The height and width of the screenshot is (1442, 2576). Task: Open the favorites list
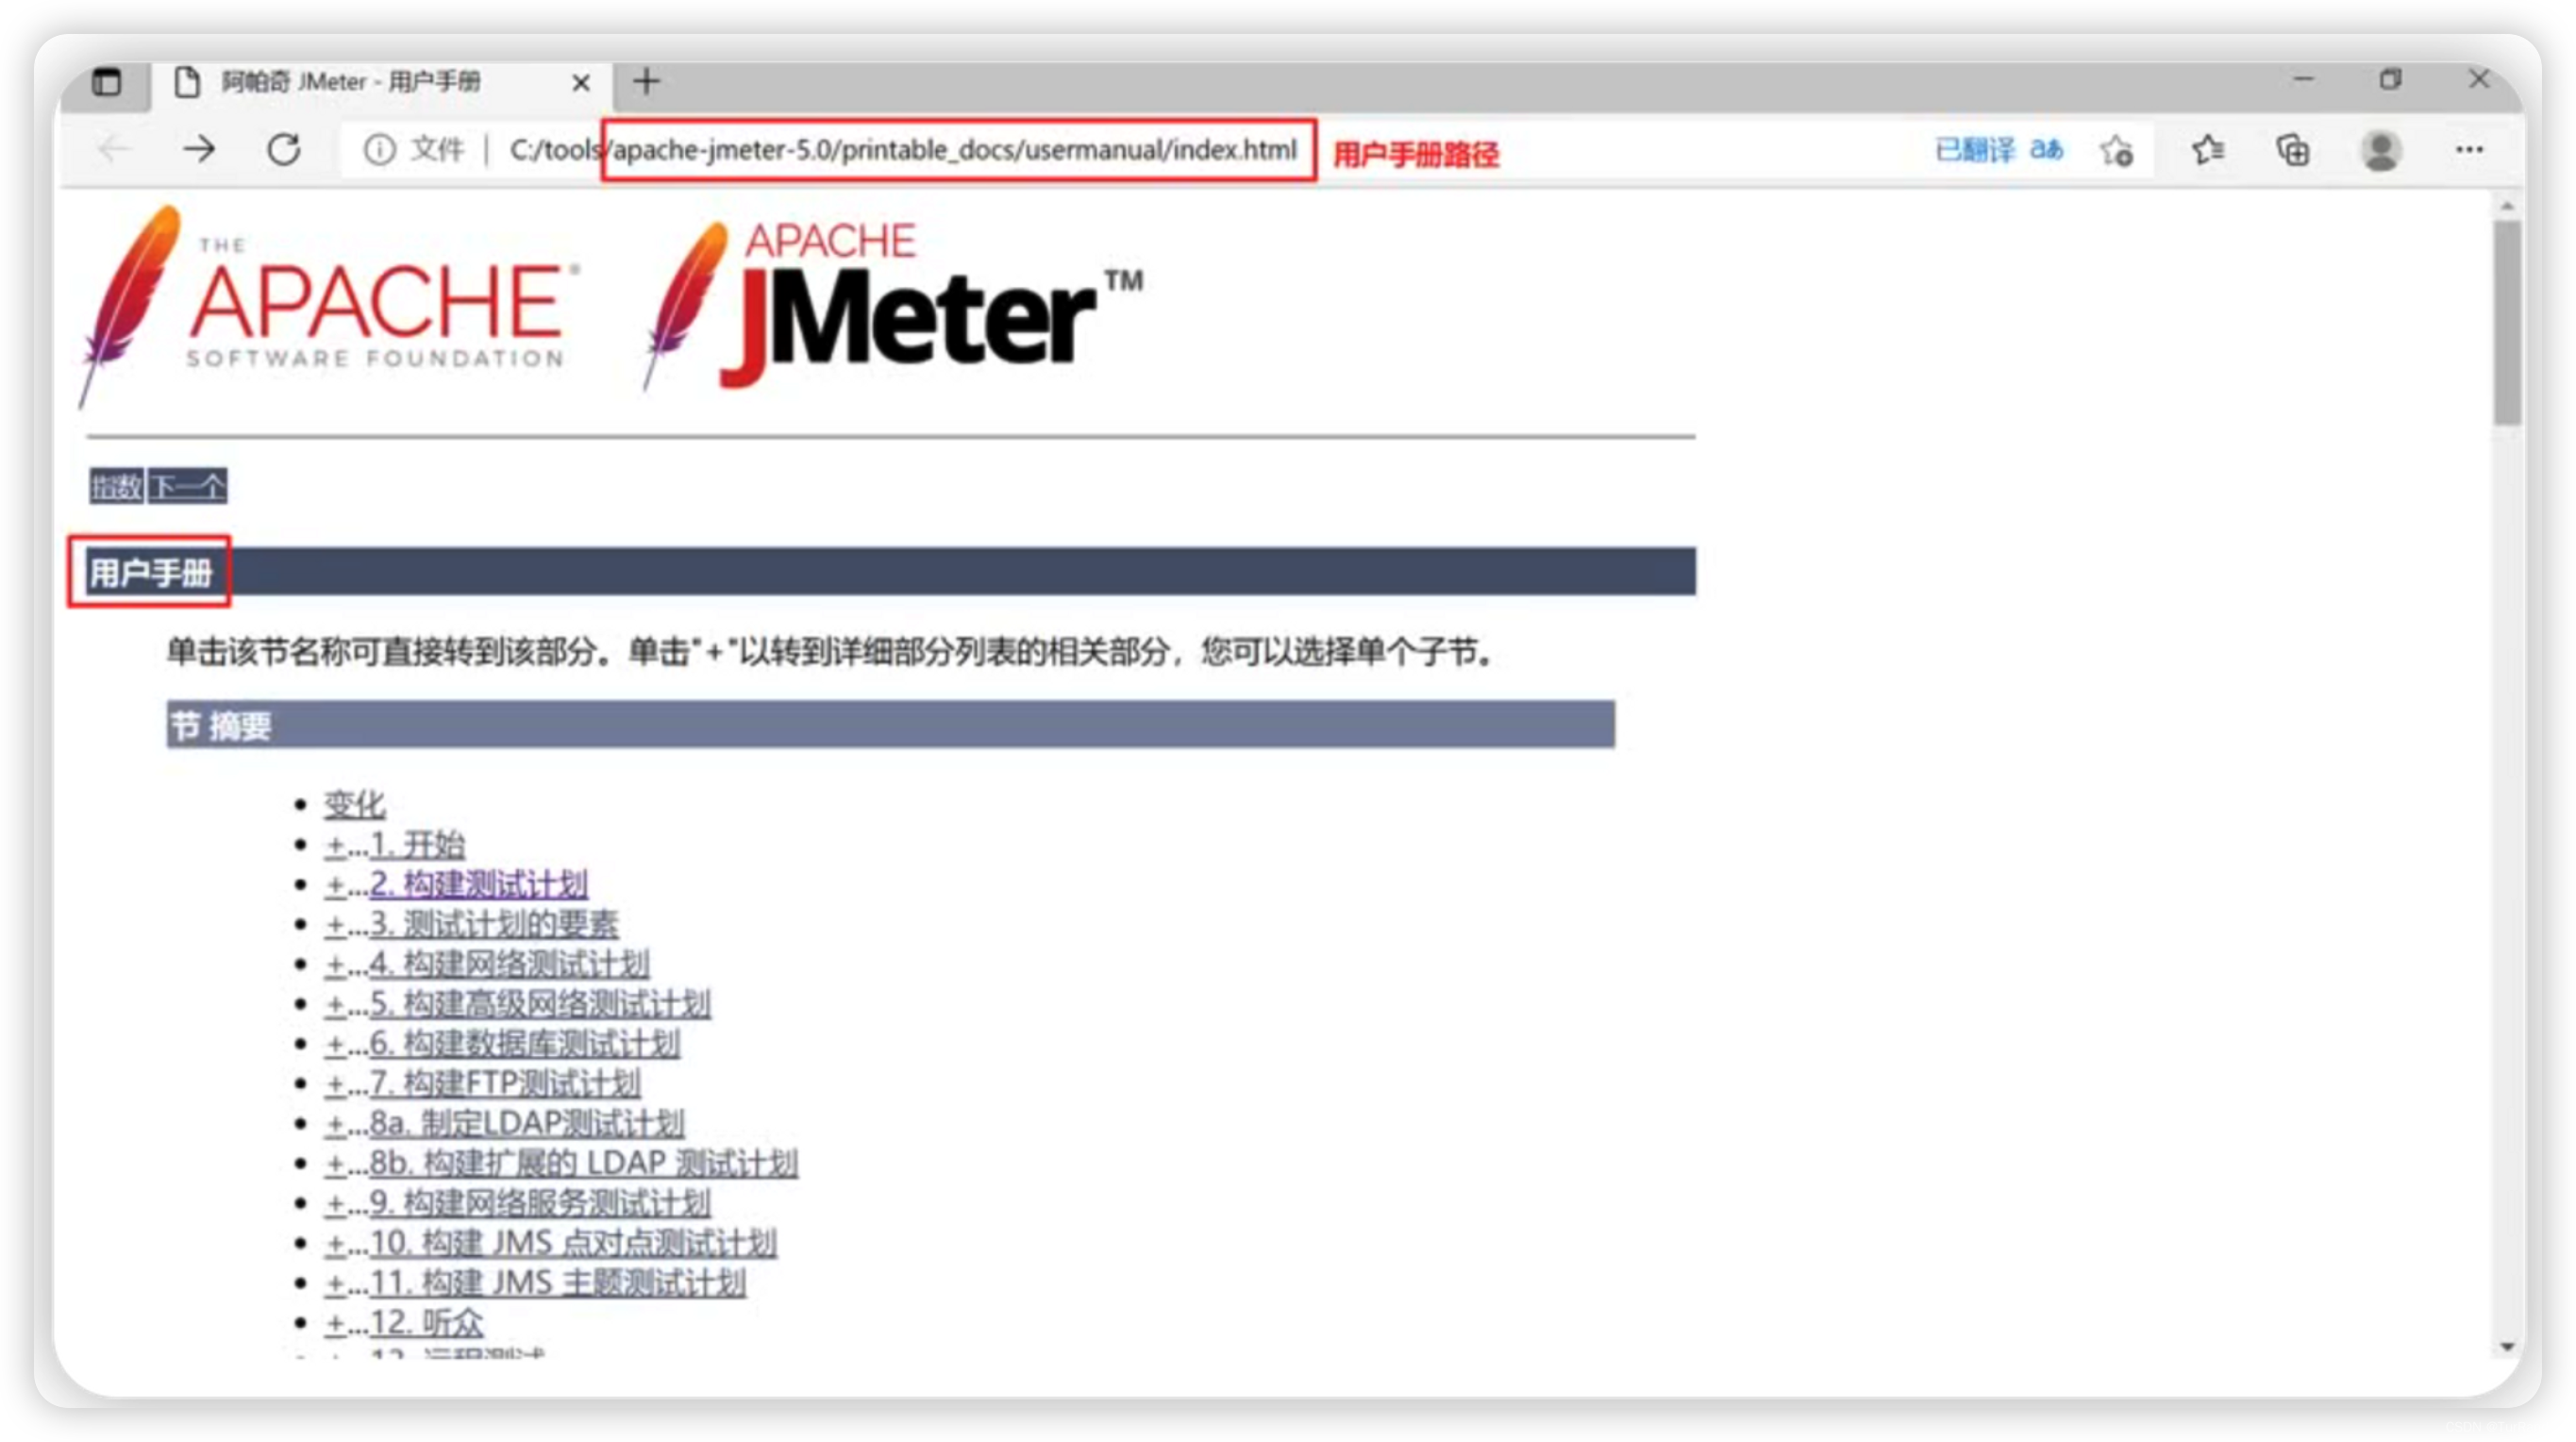click(x=2209, y=150)
